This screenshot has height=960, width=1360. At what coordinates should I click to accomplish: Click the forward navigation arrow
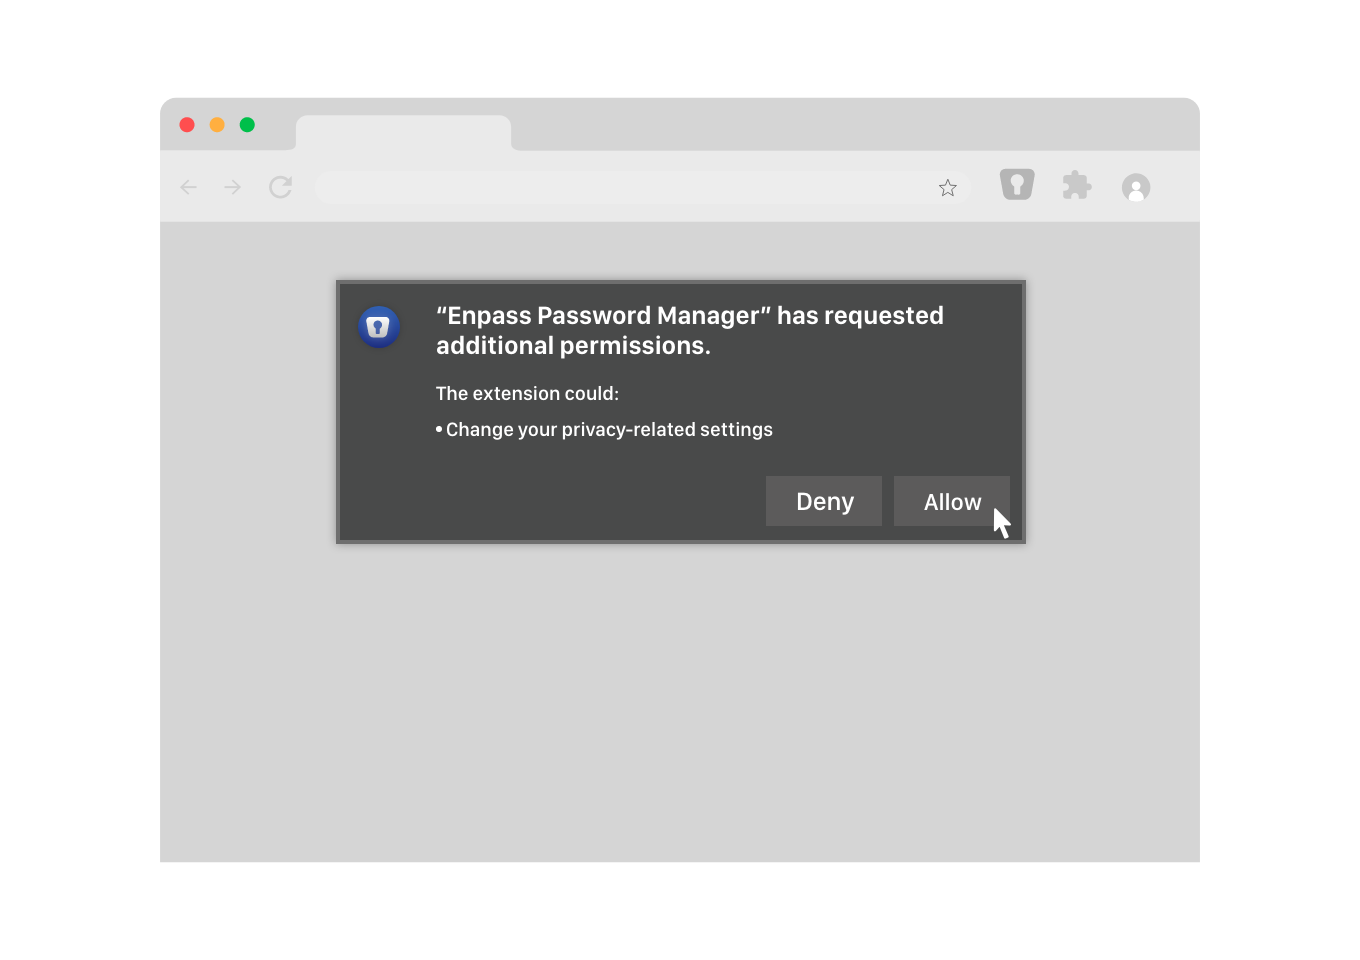[232, 187]
